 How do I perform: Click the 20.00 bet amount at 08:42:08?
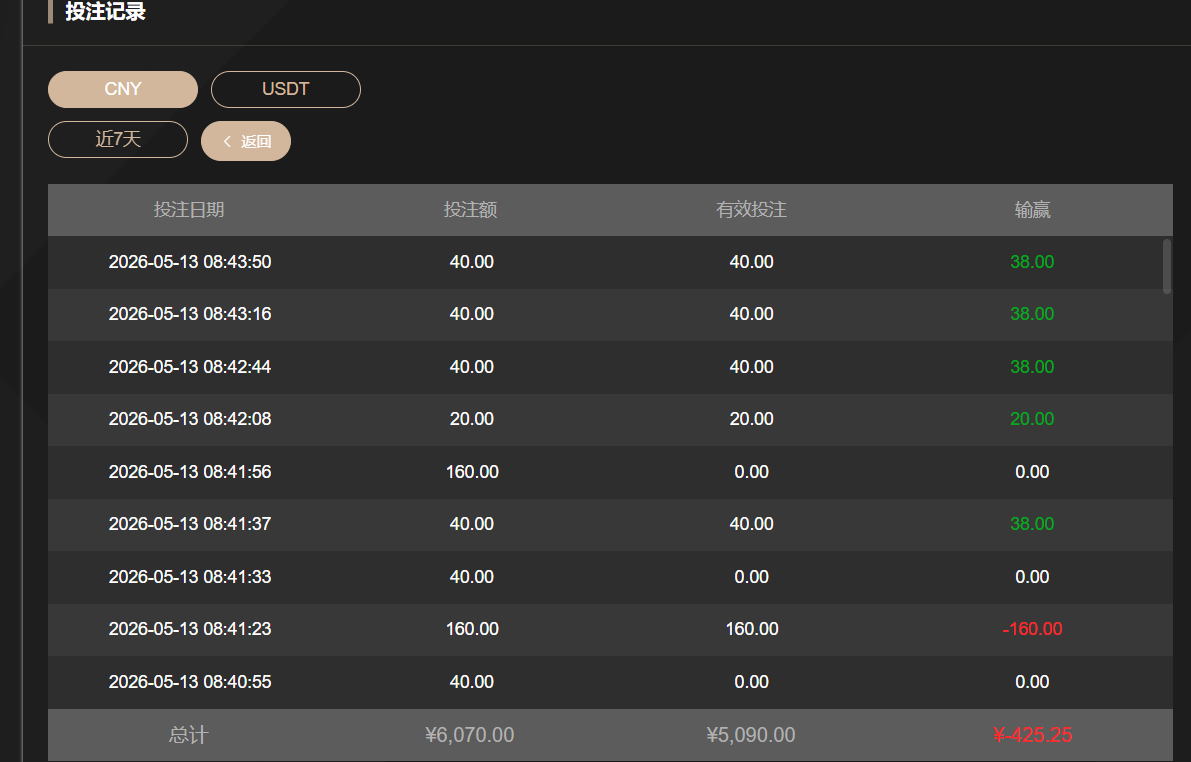tap(472, 419)
